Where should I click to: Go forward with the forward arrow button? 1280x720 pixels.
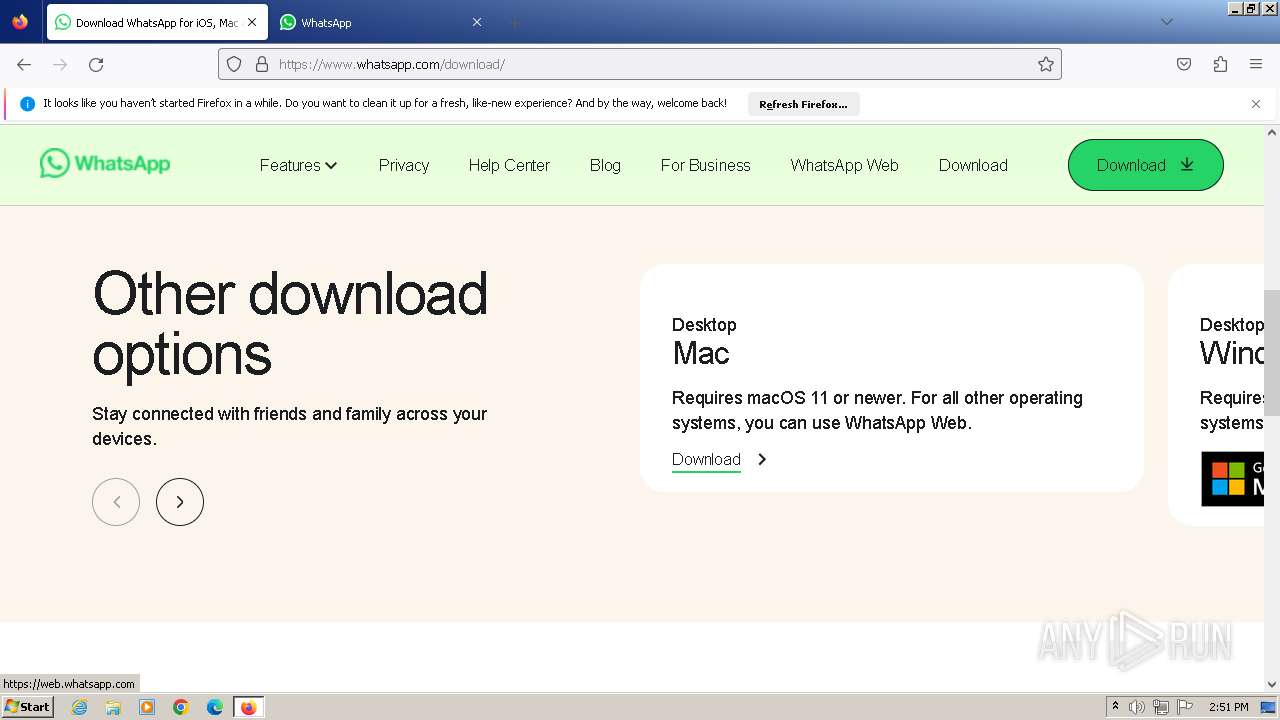pyautogui.click(x=60, y=64)
